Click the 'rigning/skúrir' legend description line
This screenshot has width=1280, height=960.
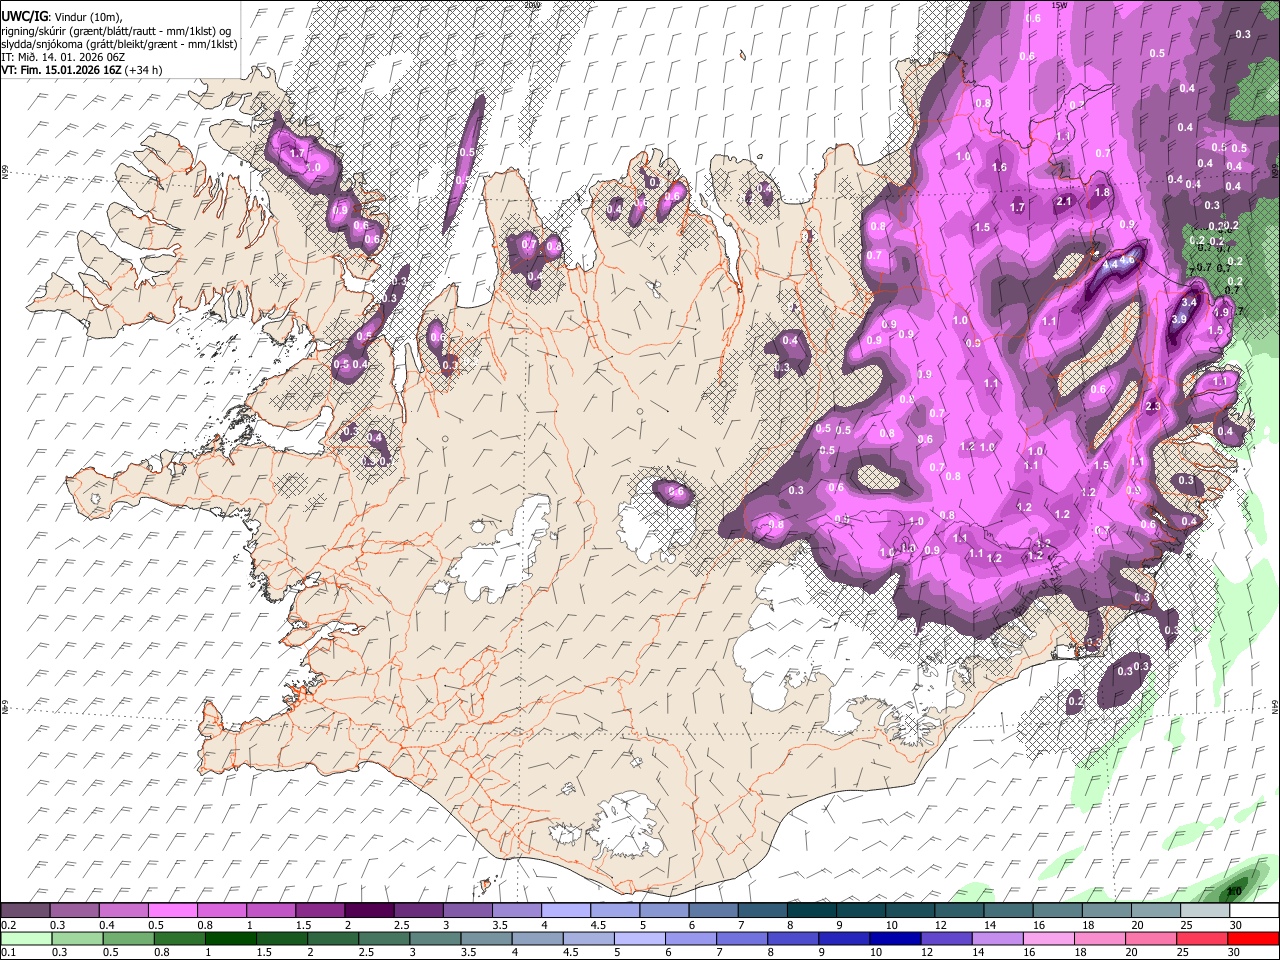(x=118, y=31)
